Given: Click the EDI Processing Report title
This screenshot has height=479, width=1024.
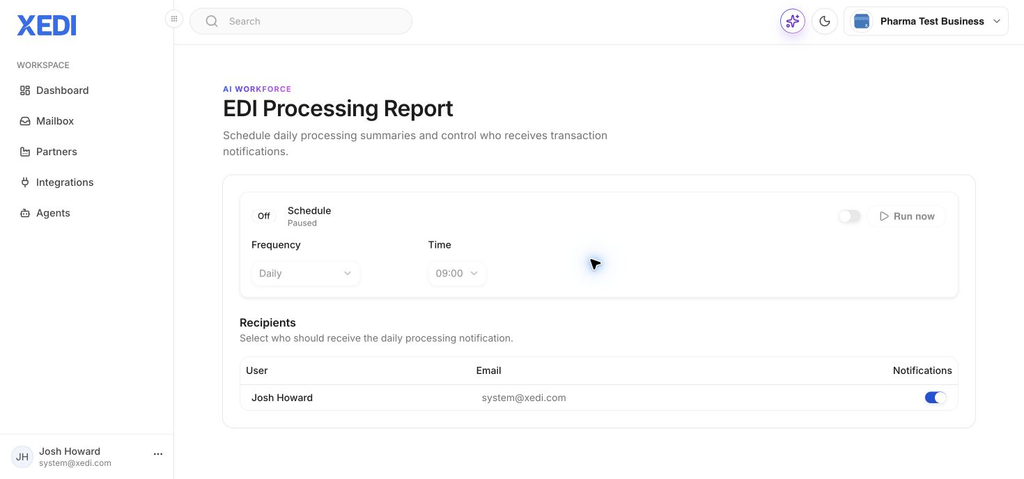Looking at the screenshot, I should [x=338, y=108].
